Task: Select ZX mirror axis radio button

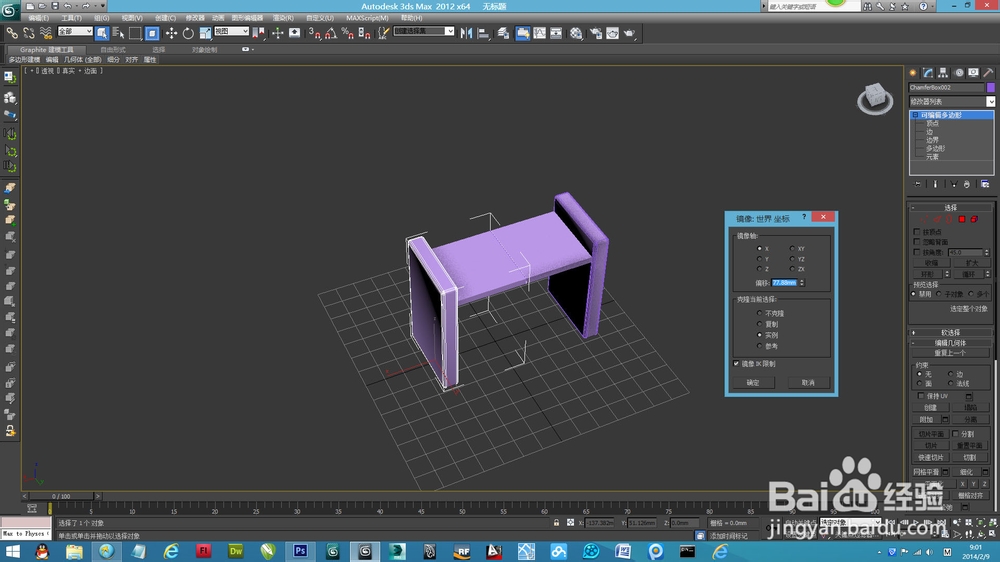Action: 792,269
